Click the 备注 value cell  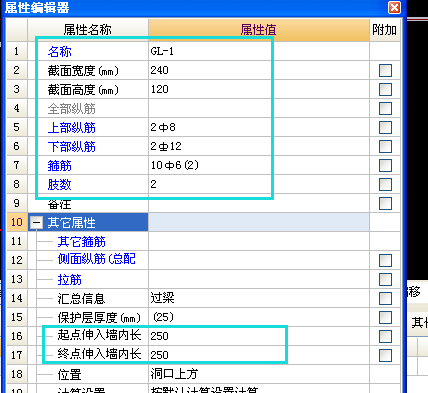point(259,203)
